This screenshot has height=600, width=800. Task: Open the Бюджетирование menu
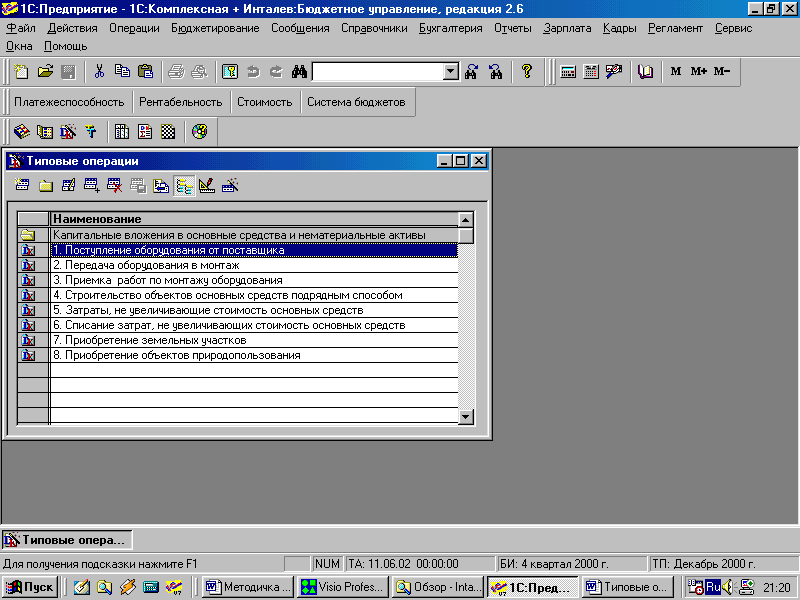pos(215,28)
